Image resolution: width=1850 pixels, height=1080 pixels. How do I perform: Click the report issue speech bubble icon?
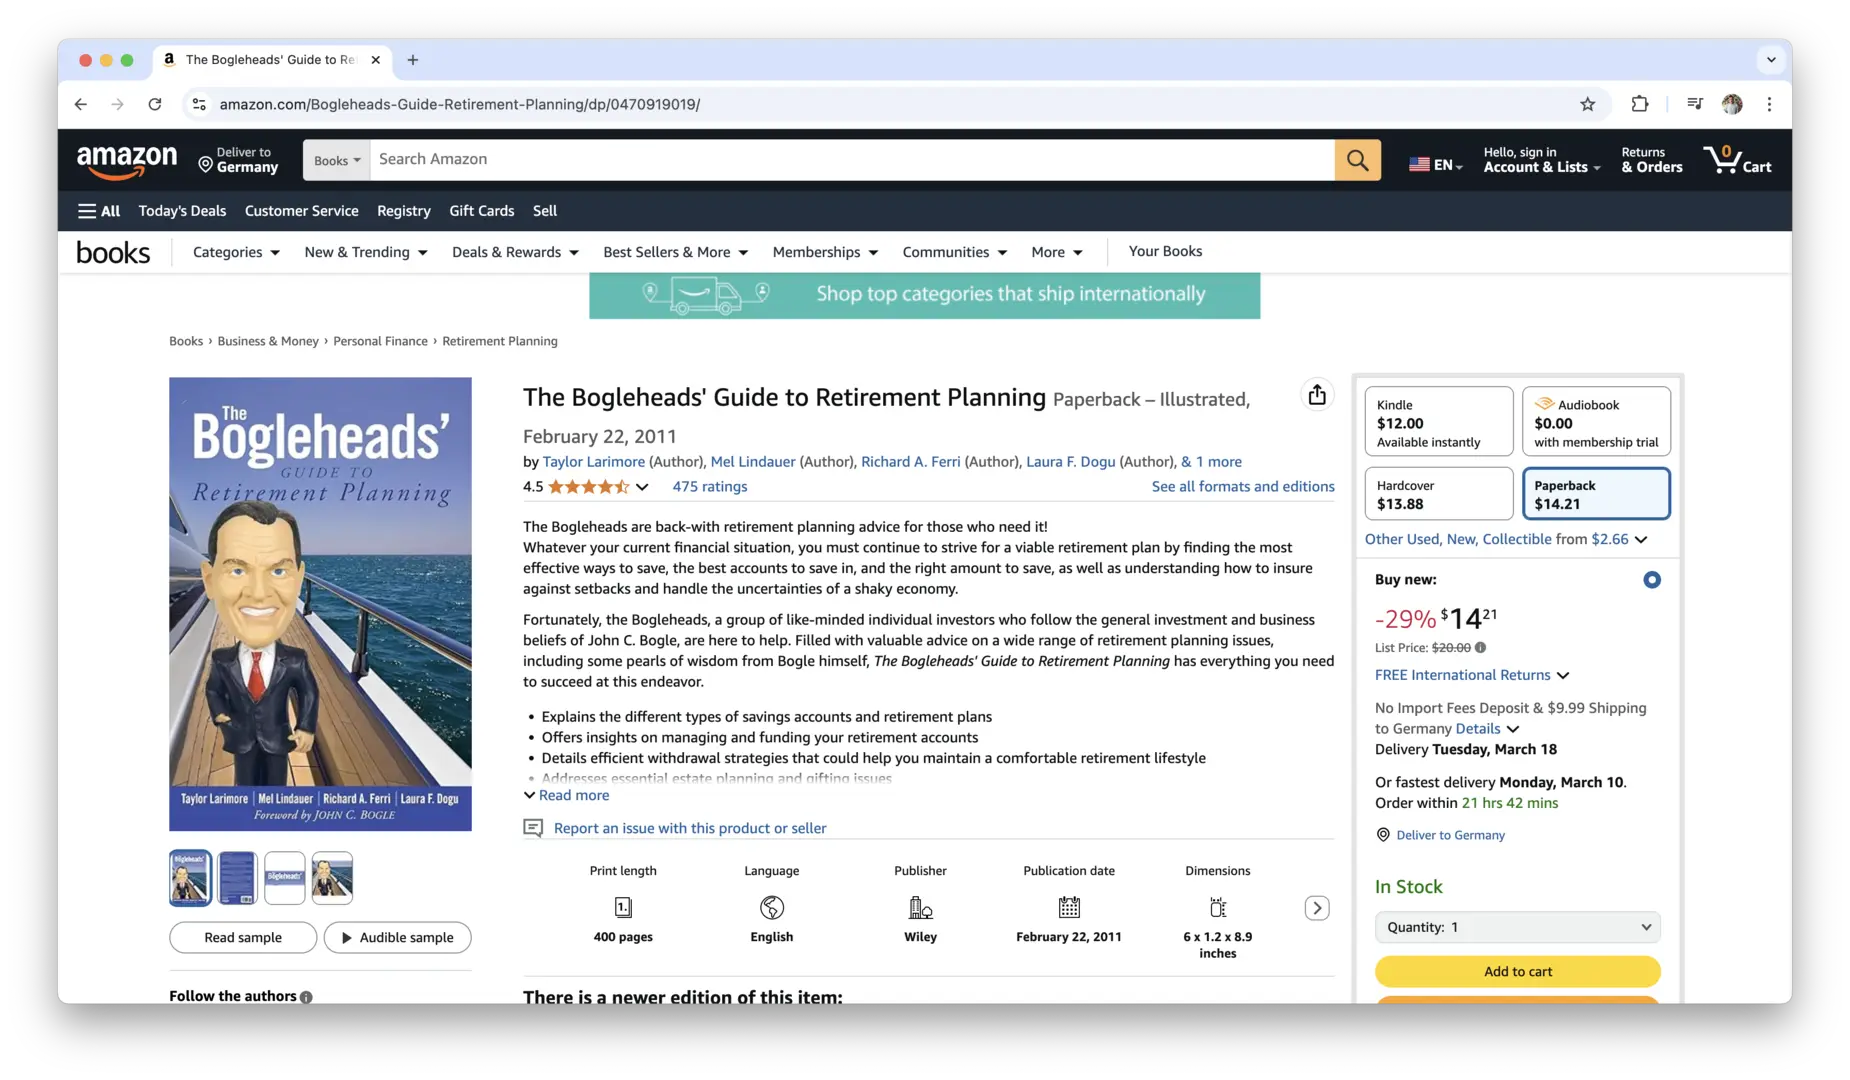[533, 828]
